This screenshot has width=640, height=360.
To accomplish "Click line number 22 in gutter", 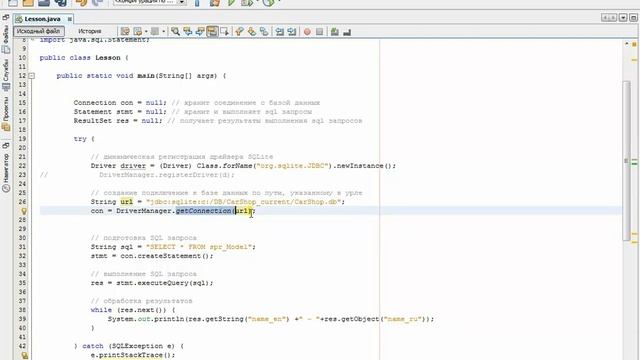I will tap(22, 166).
